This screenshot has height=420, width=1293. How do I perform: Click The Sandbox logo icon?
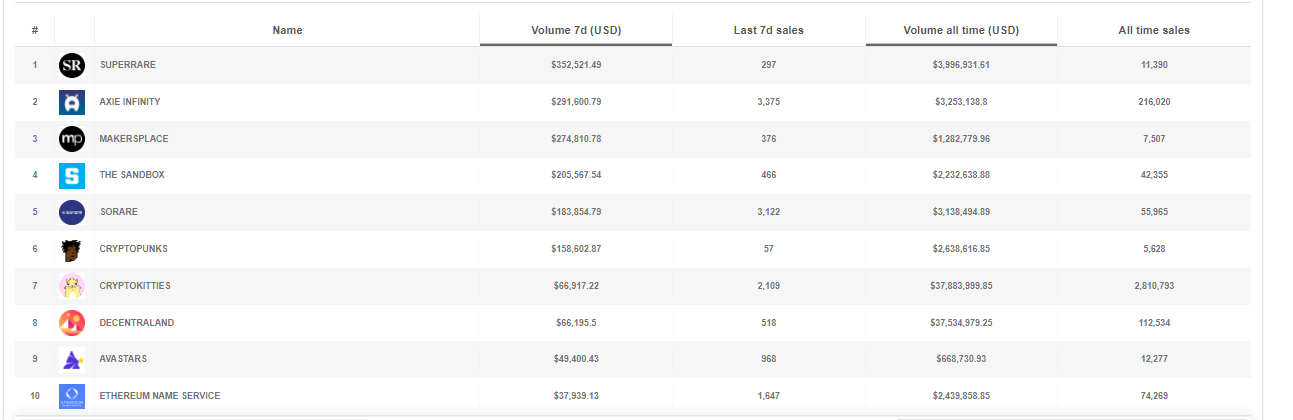tap(72, 176)
